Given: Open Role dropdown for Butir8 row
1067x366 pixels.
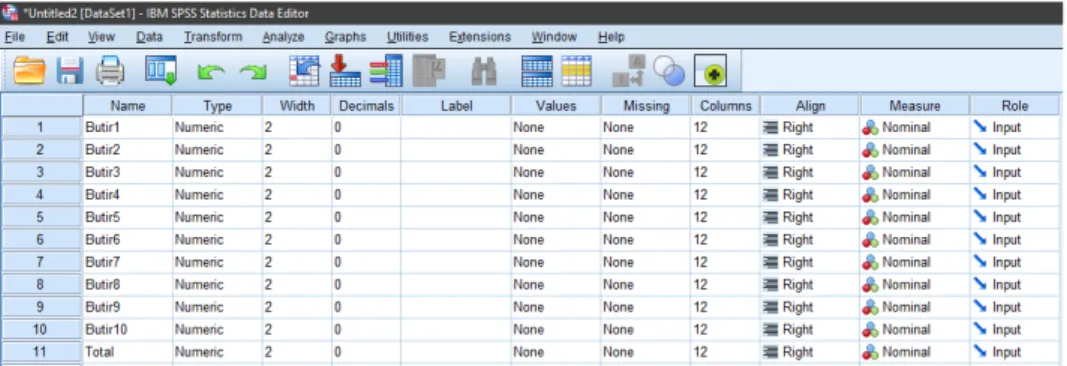Looking at the screenshot, I should tap(1015, 284).
